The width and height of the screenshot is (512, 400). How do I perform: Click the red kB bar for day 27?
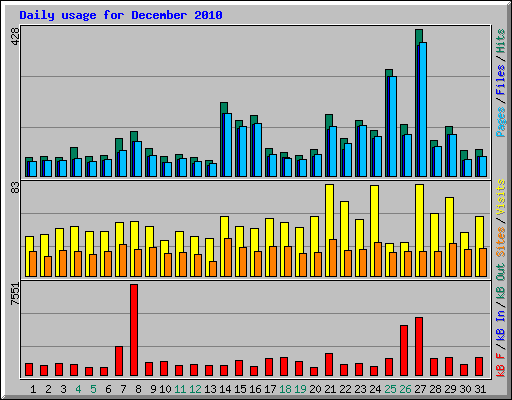point(419,347)
